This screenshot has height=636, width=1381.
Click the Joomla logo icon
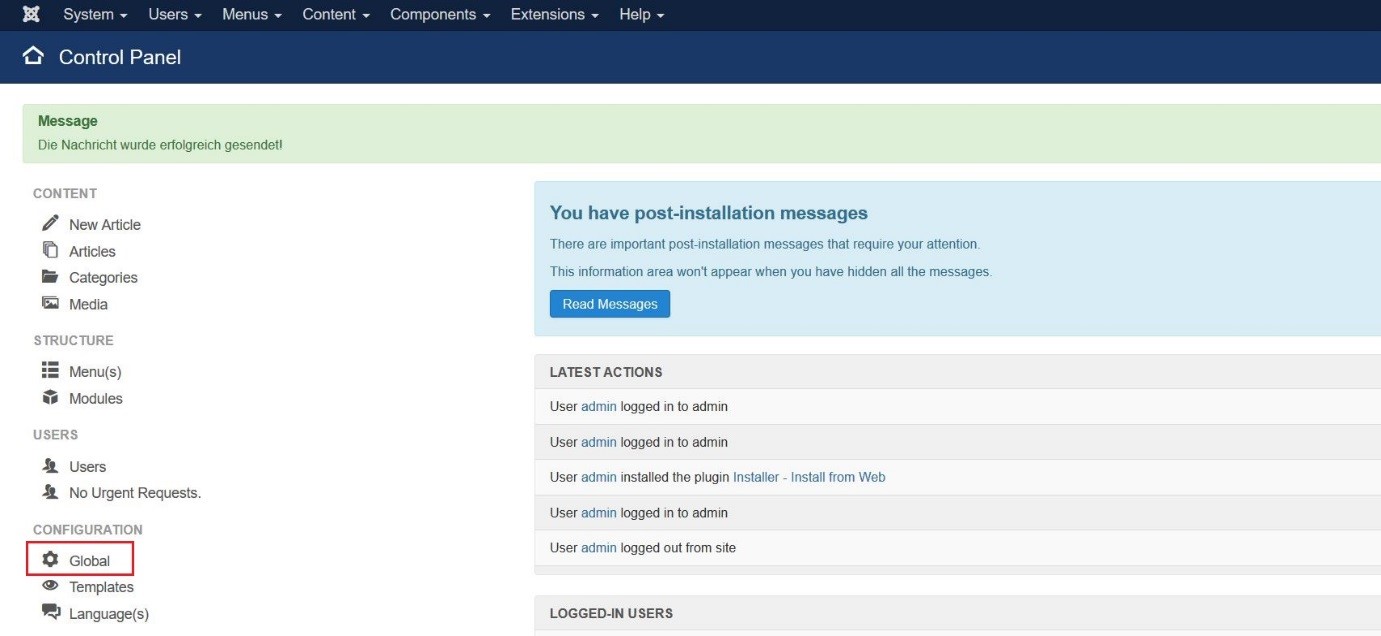click(x=31, y=15)
